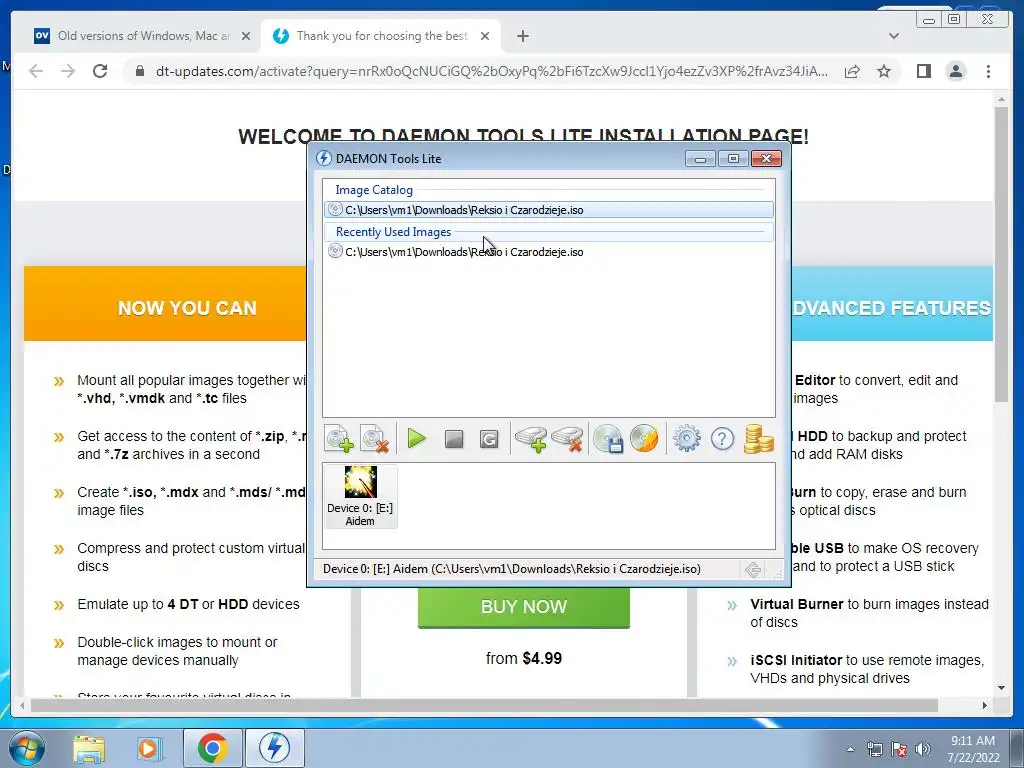Click the status bar device path text
Viewport: 1024px width, 768px height.
[511, 569]
